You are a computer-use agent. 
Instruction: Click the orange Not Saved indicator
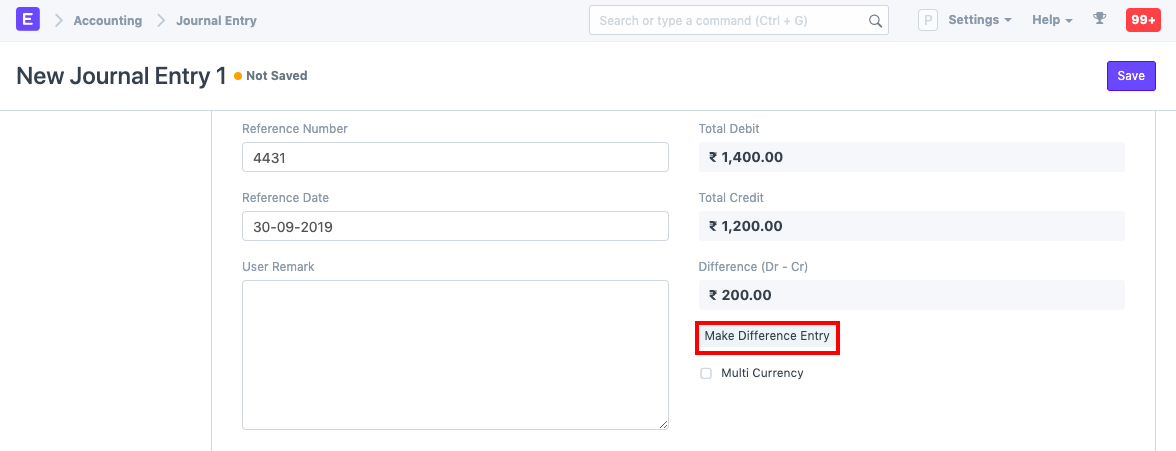tap(238, 76)
